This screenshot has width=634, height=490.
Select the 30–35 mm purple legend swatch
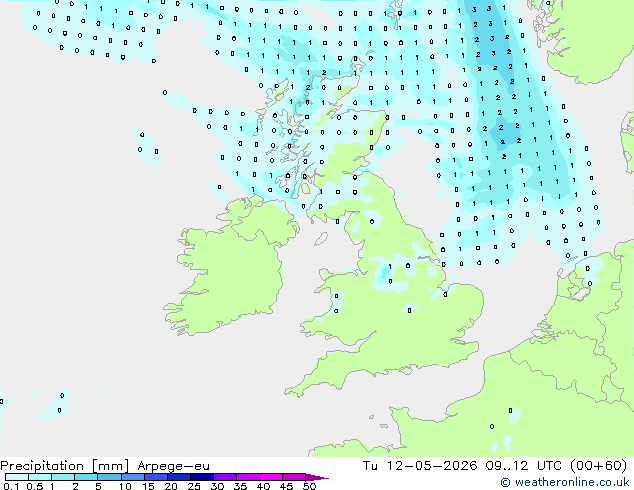224,477
